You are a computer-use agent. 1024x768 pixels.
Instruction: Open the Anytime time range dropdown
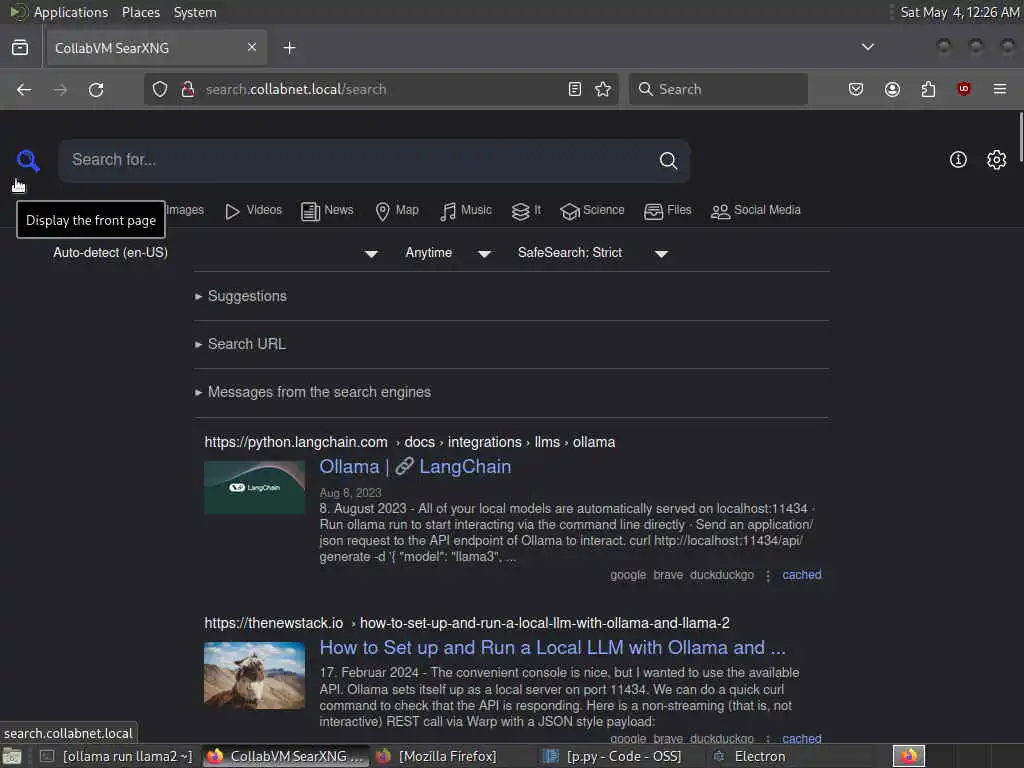click(448, 253)
